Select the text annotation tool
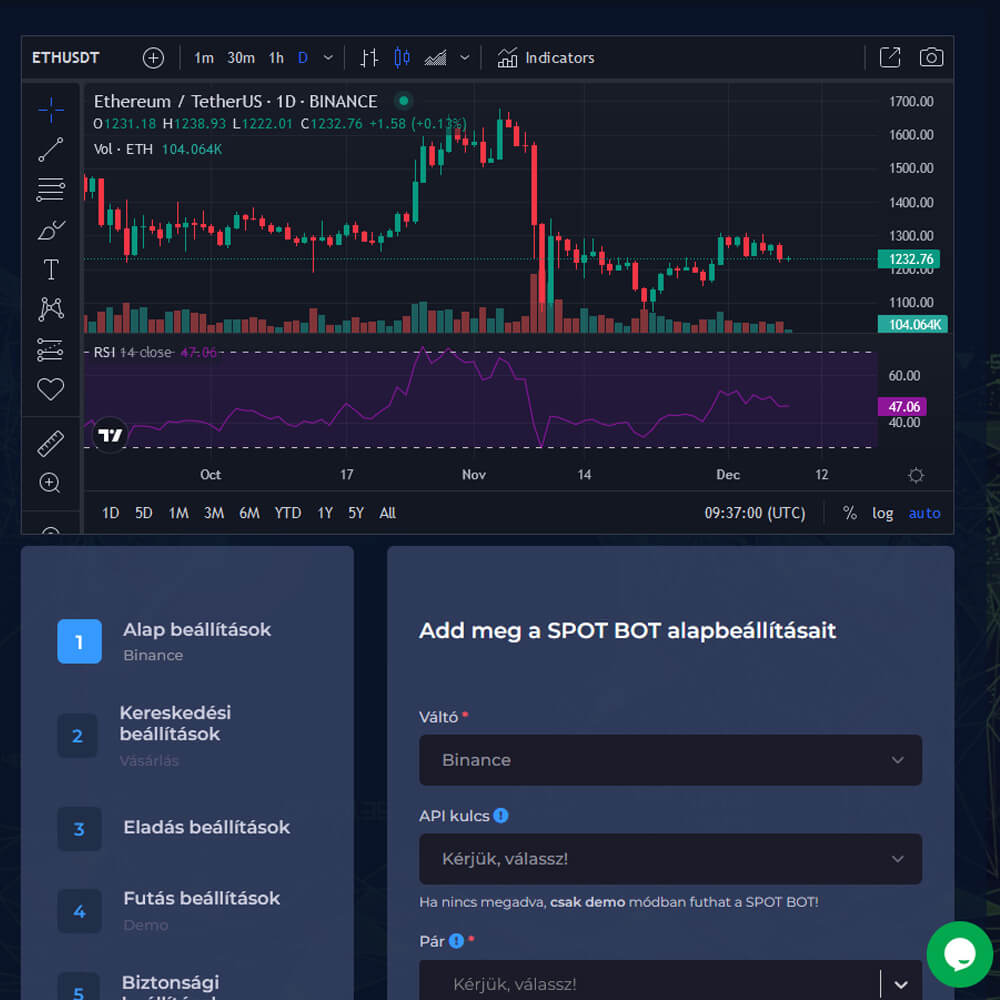 [50, 269]
